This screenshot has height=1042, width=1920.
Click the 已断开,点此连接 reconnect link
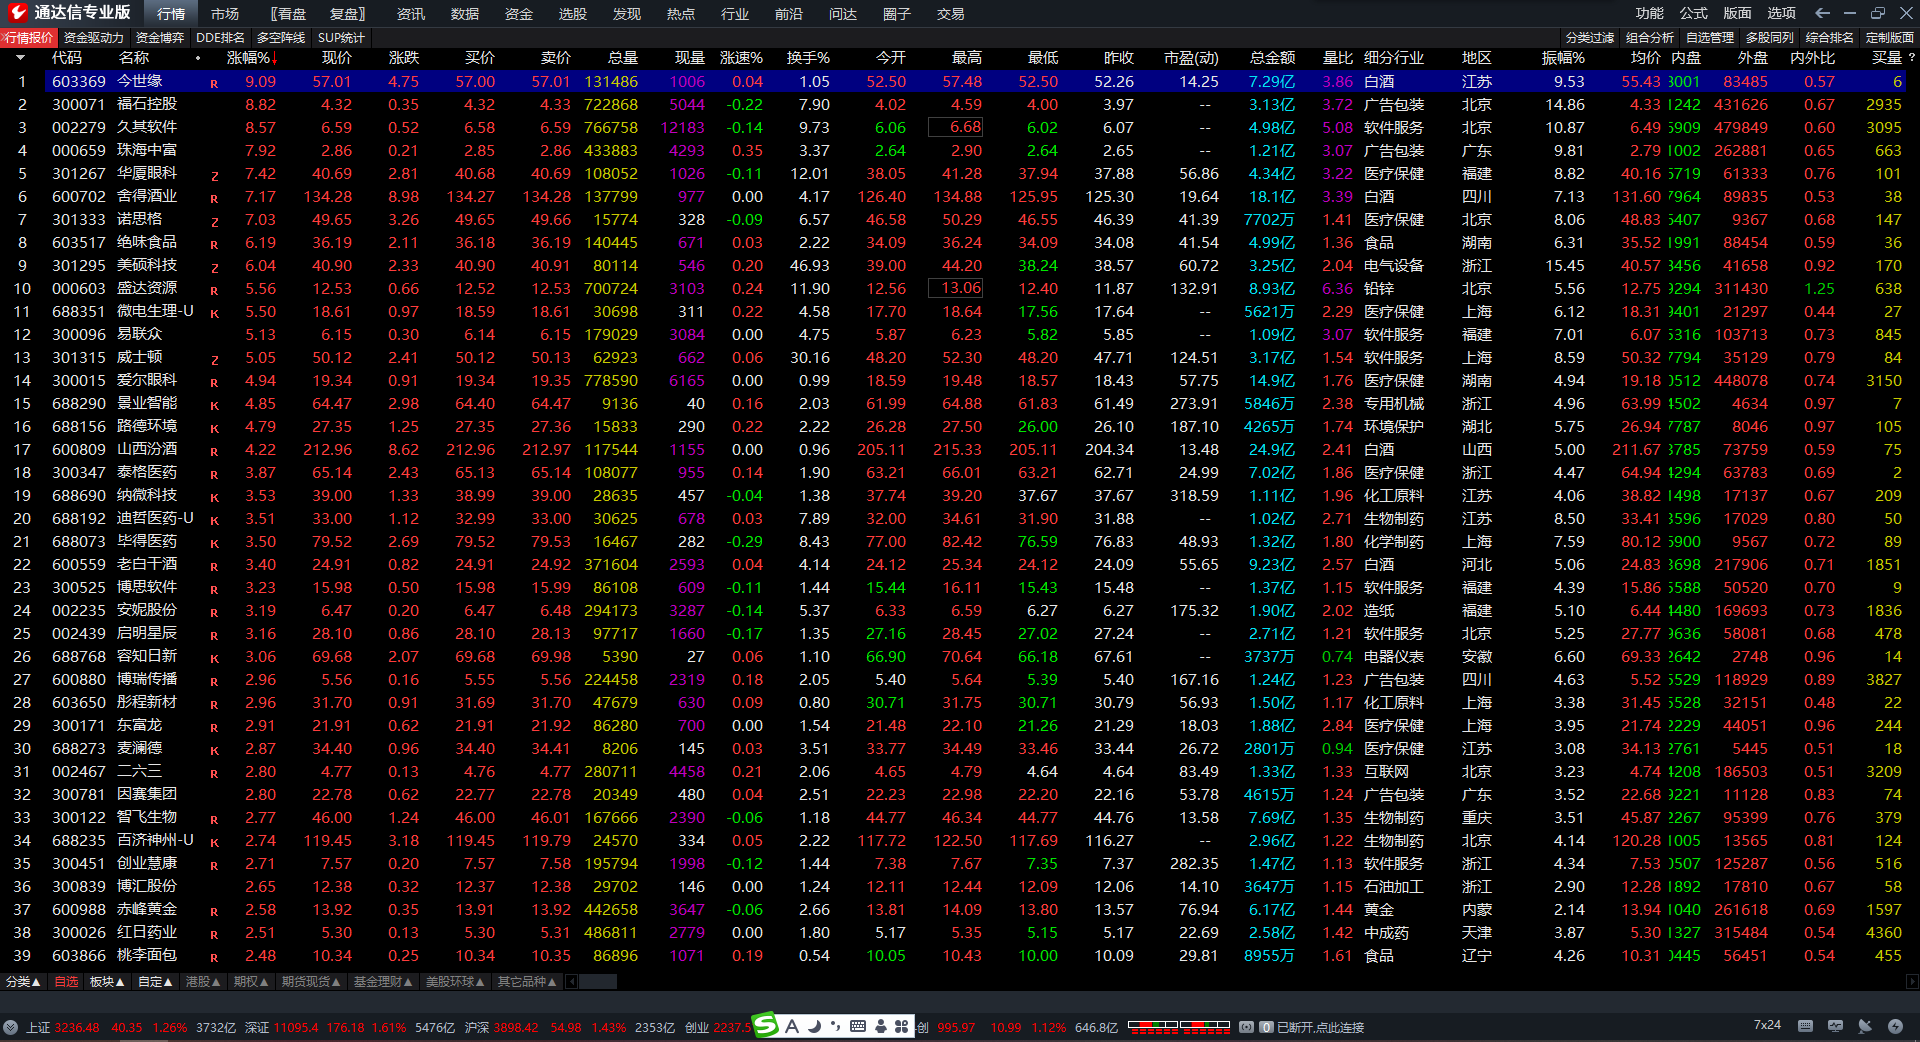(x=1321, y=1027)
